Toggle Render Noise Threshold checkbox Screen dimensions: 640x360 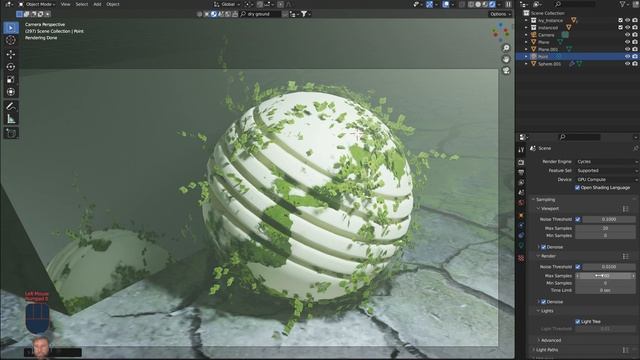point(578,267)
